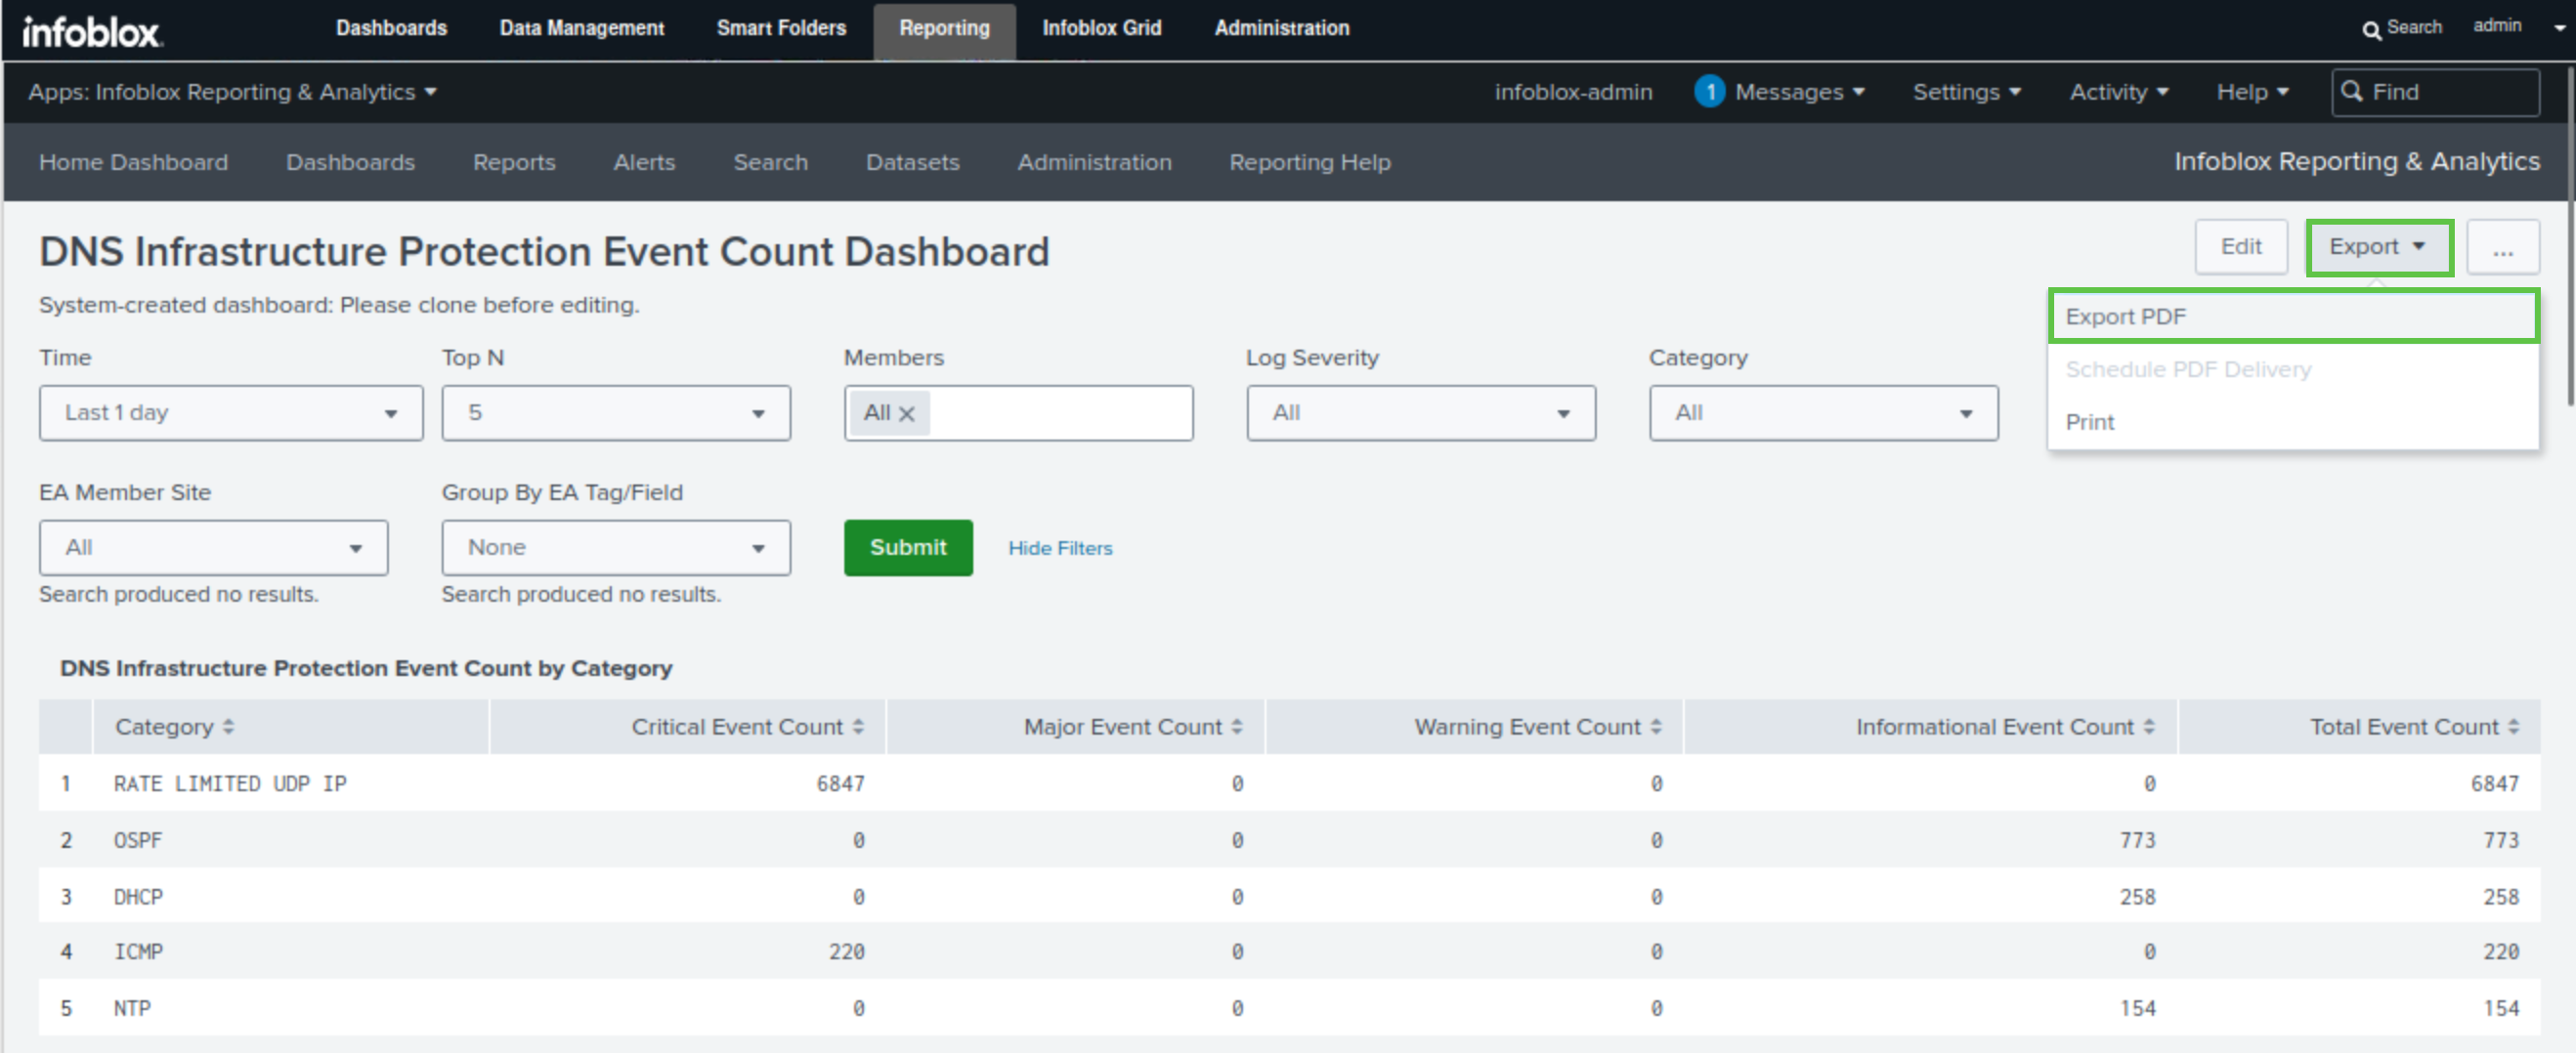Click the Submit button
The height and width of the screenshot is (1053, 2576).
coord(908,548)
